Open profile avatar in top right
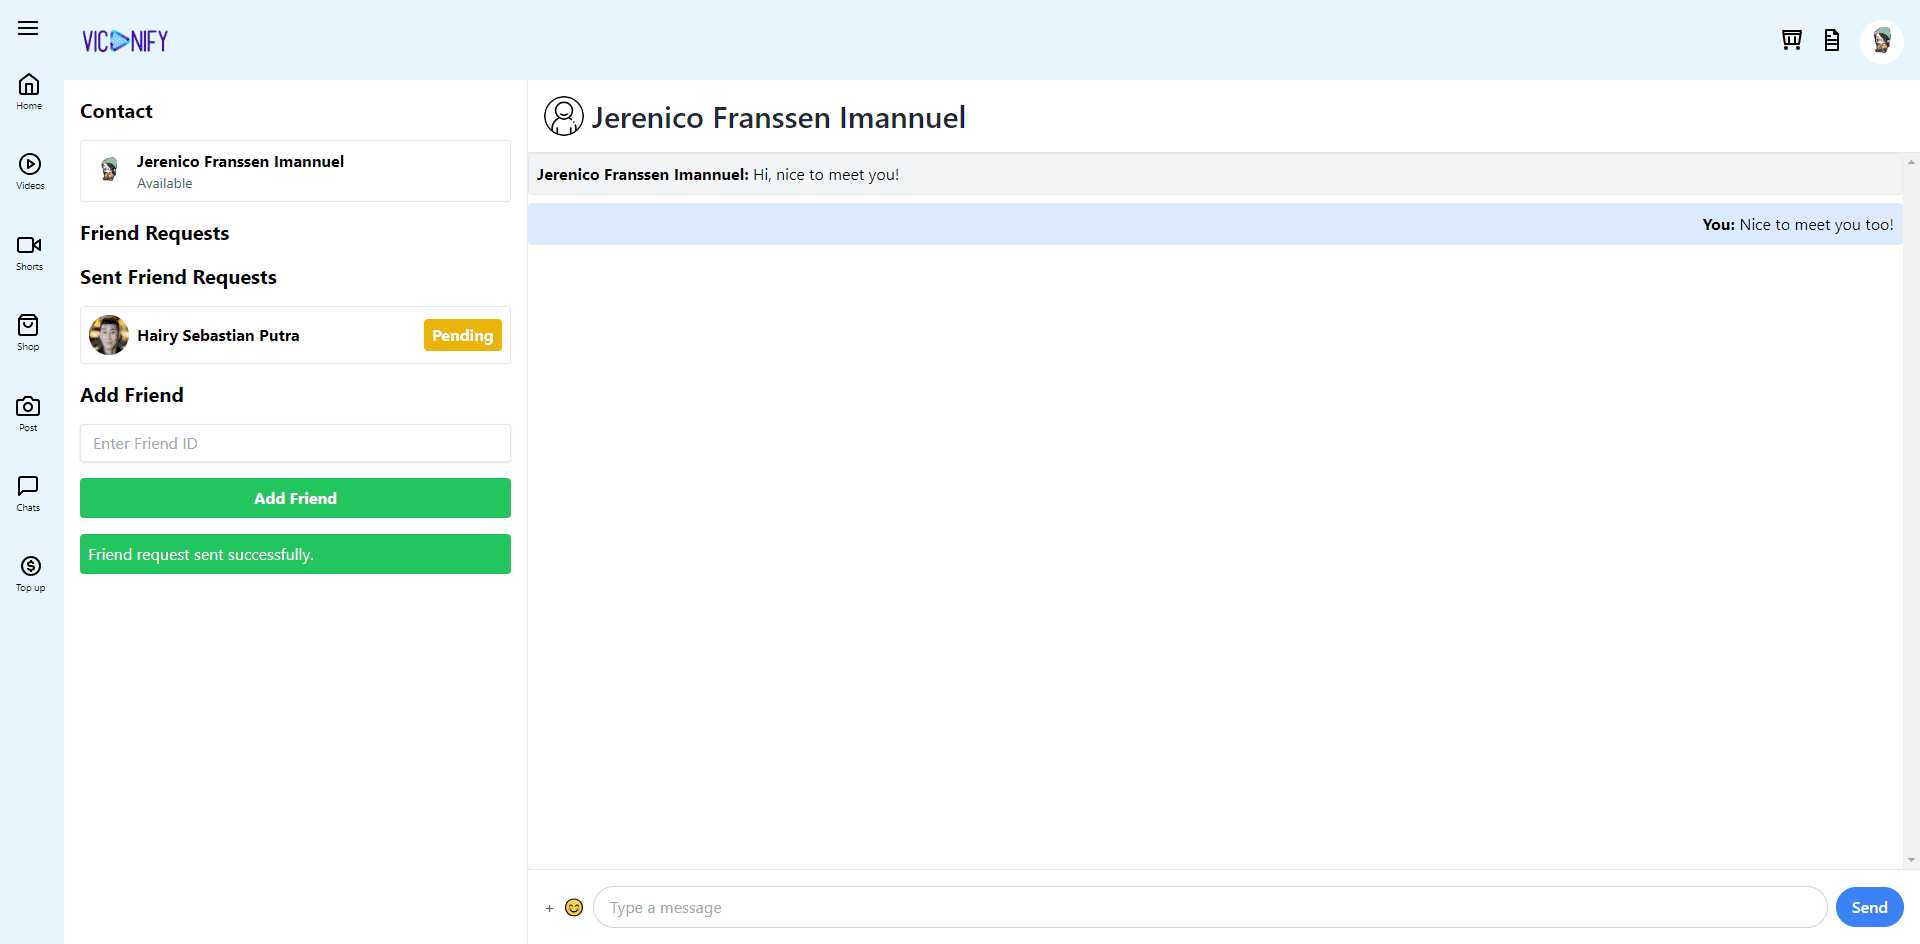Image resolution: width=1920 pixels, height=944 pixels. click(1882, 41)
